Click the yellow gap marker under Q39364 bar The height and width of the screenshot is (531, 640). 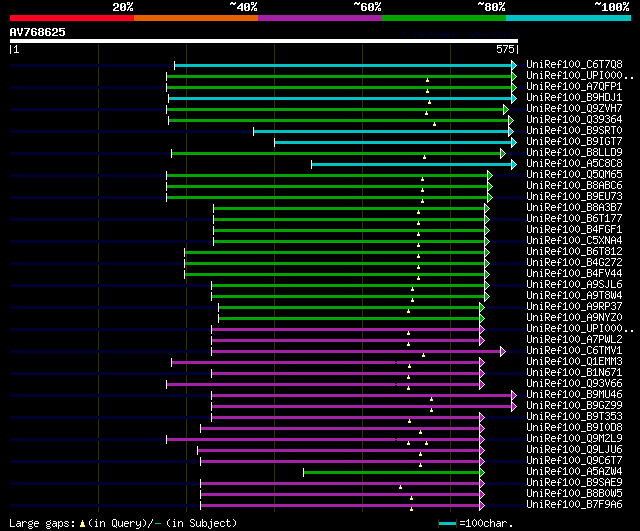point(434,124)
